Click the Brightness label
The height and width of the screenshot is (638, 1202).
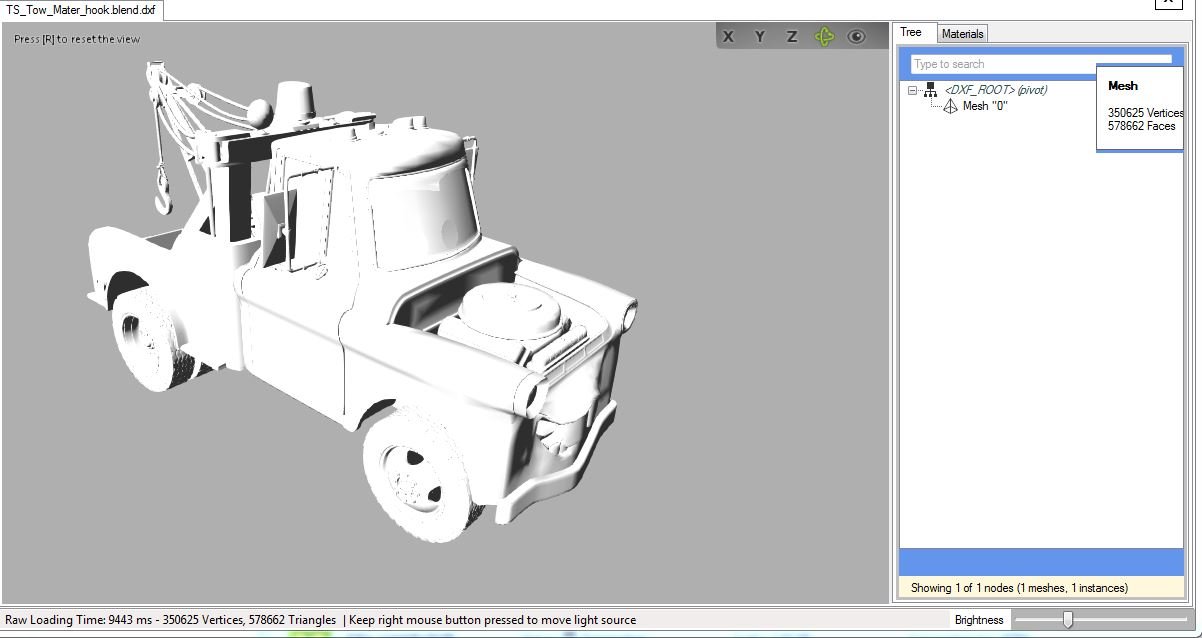point(978,620)
